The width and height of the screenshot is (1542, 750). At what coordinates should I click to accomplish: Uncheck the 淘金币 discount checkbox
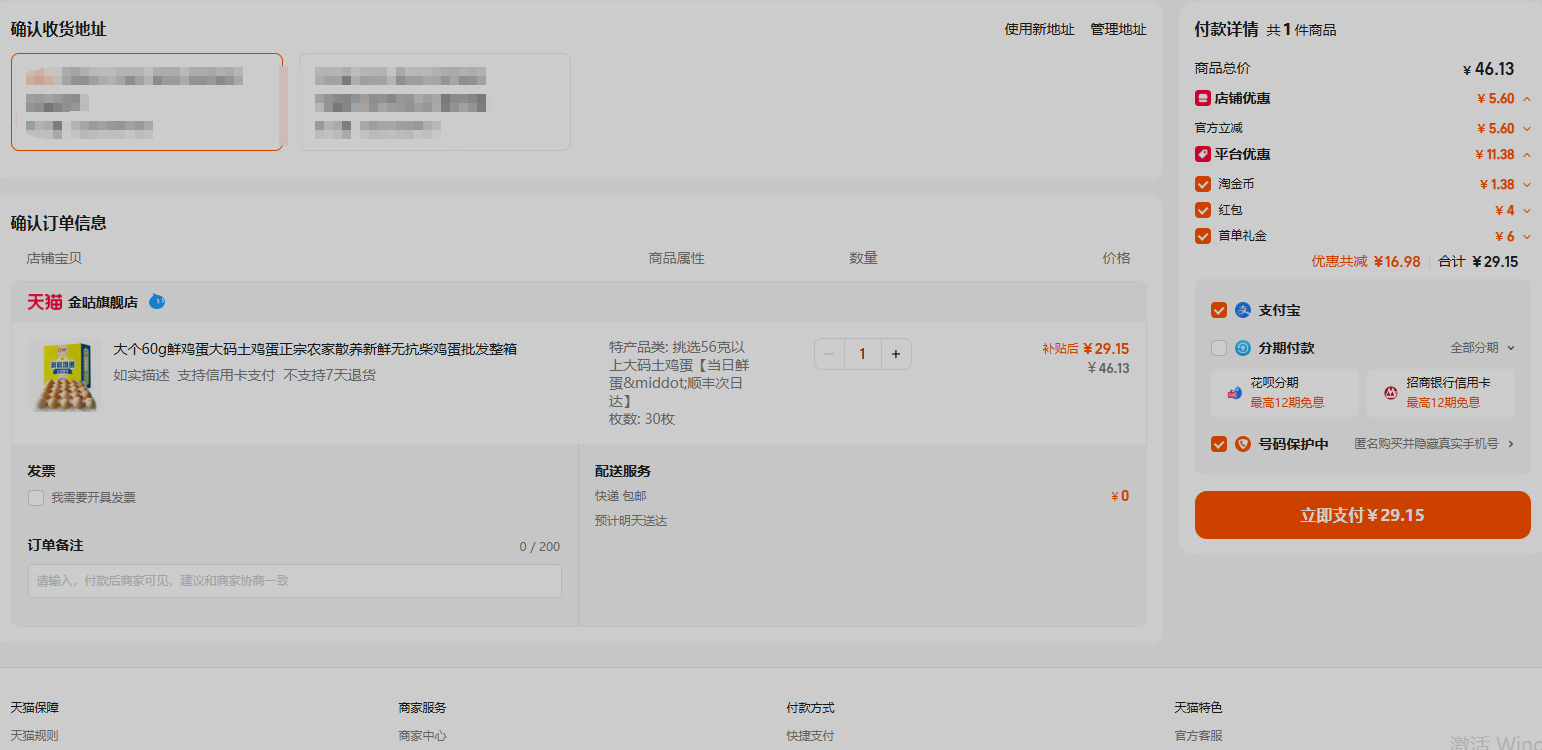click(x=1203, y=184)
